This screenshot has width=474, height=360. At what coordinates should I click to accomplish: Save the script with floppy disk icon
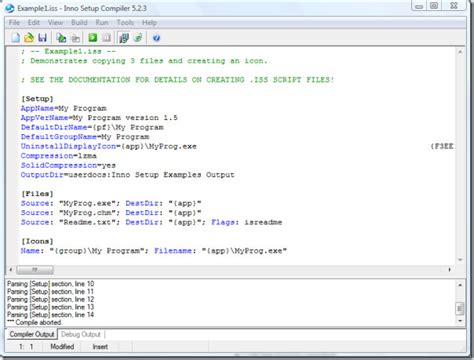[42, 38]
